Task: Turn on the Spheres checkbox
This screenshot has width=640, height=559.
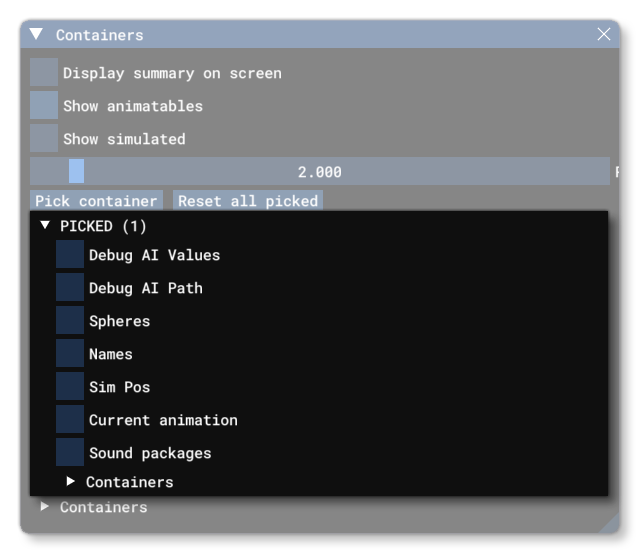Action: [x=70, y=321]
